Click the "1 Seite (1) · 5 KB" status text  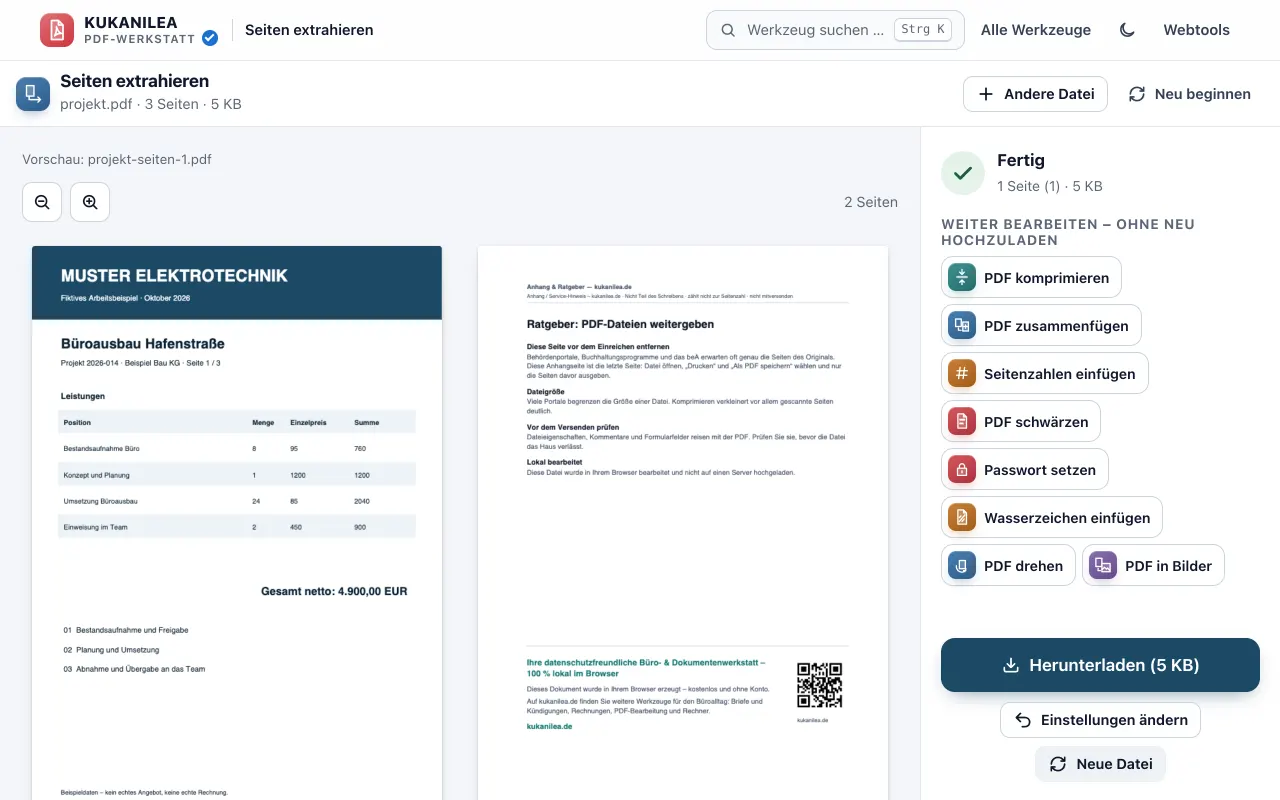coord(1050,186)
